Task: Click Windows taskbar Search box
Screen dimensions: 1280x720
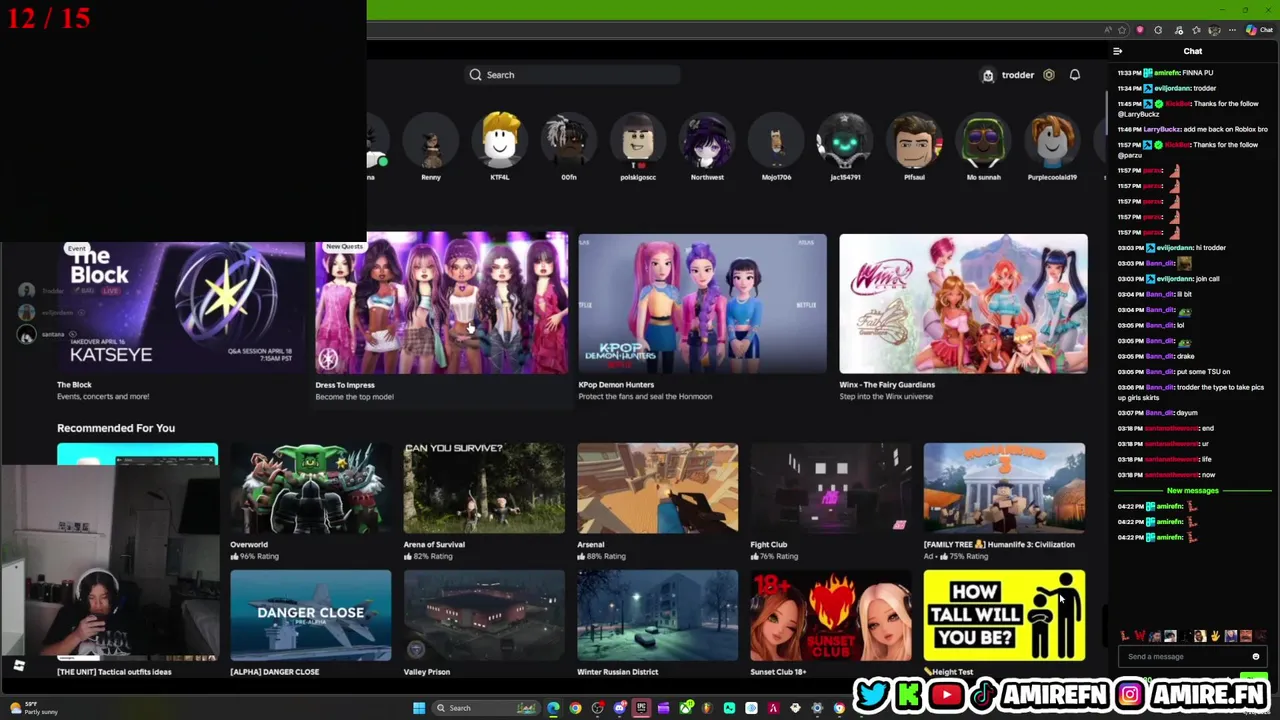Action: [485, 708]
